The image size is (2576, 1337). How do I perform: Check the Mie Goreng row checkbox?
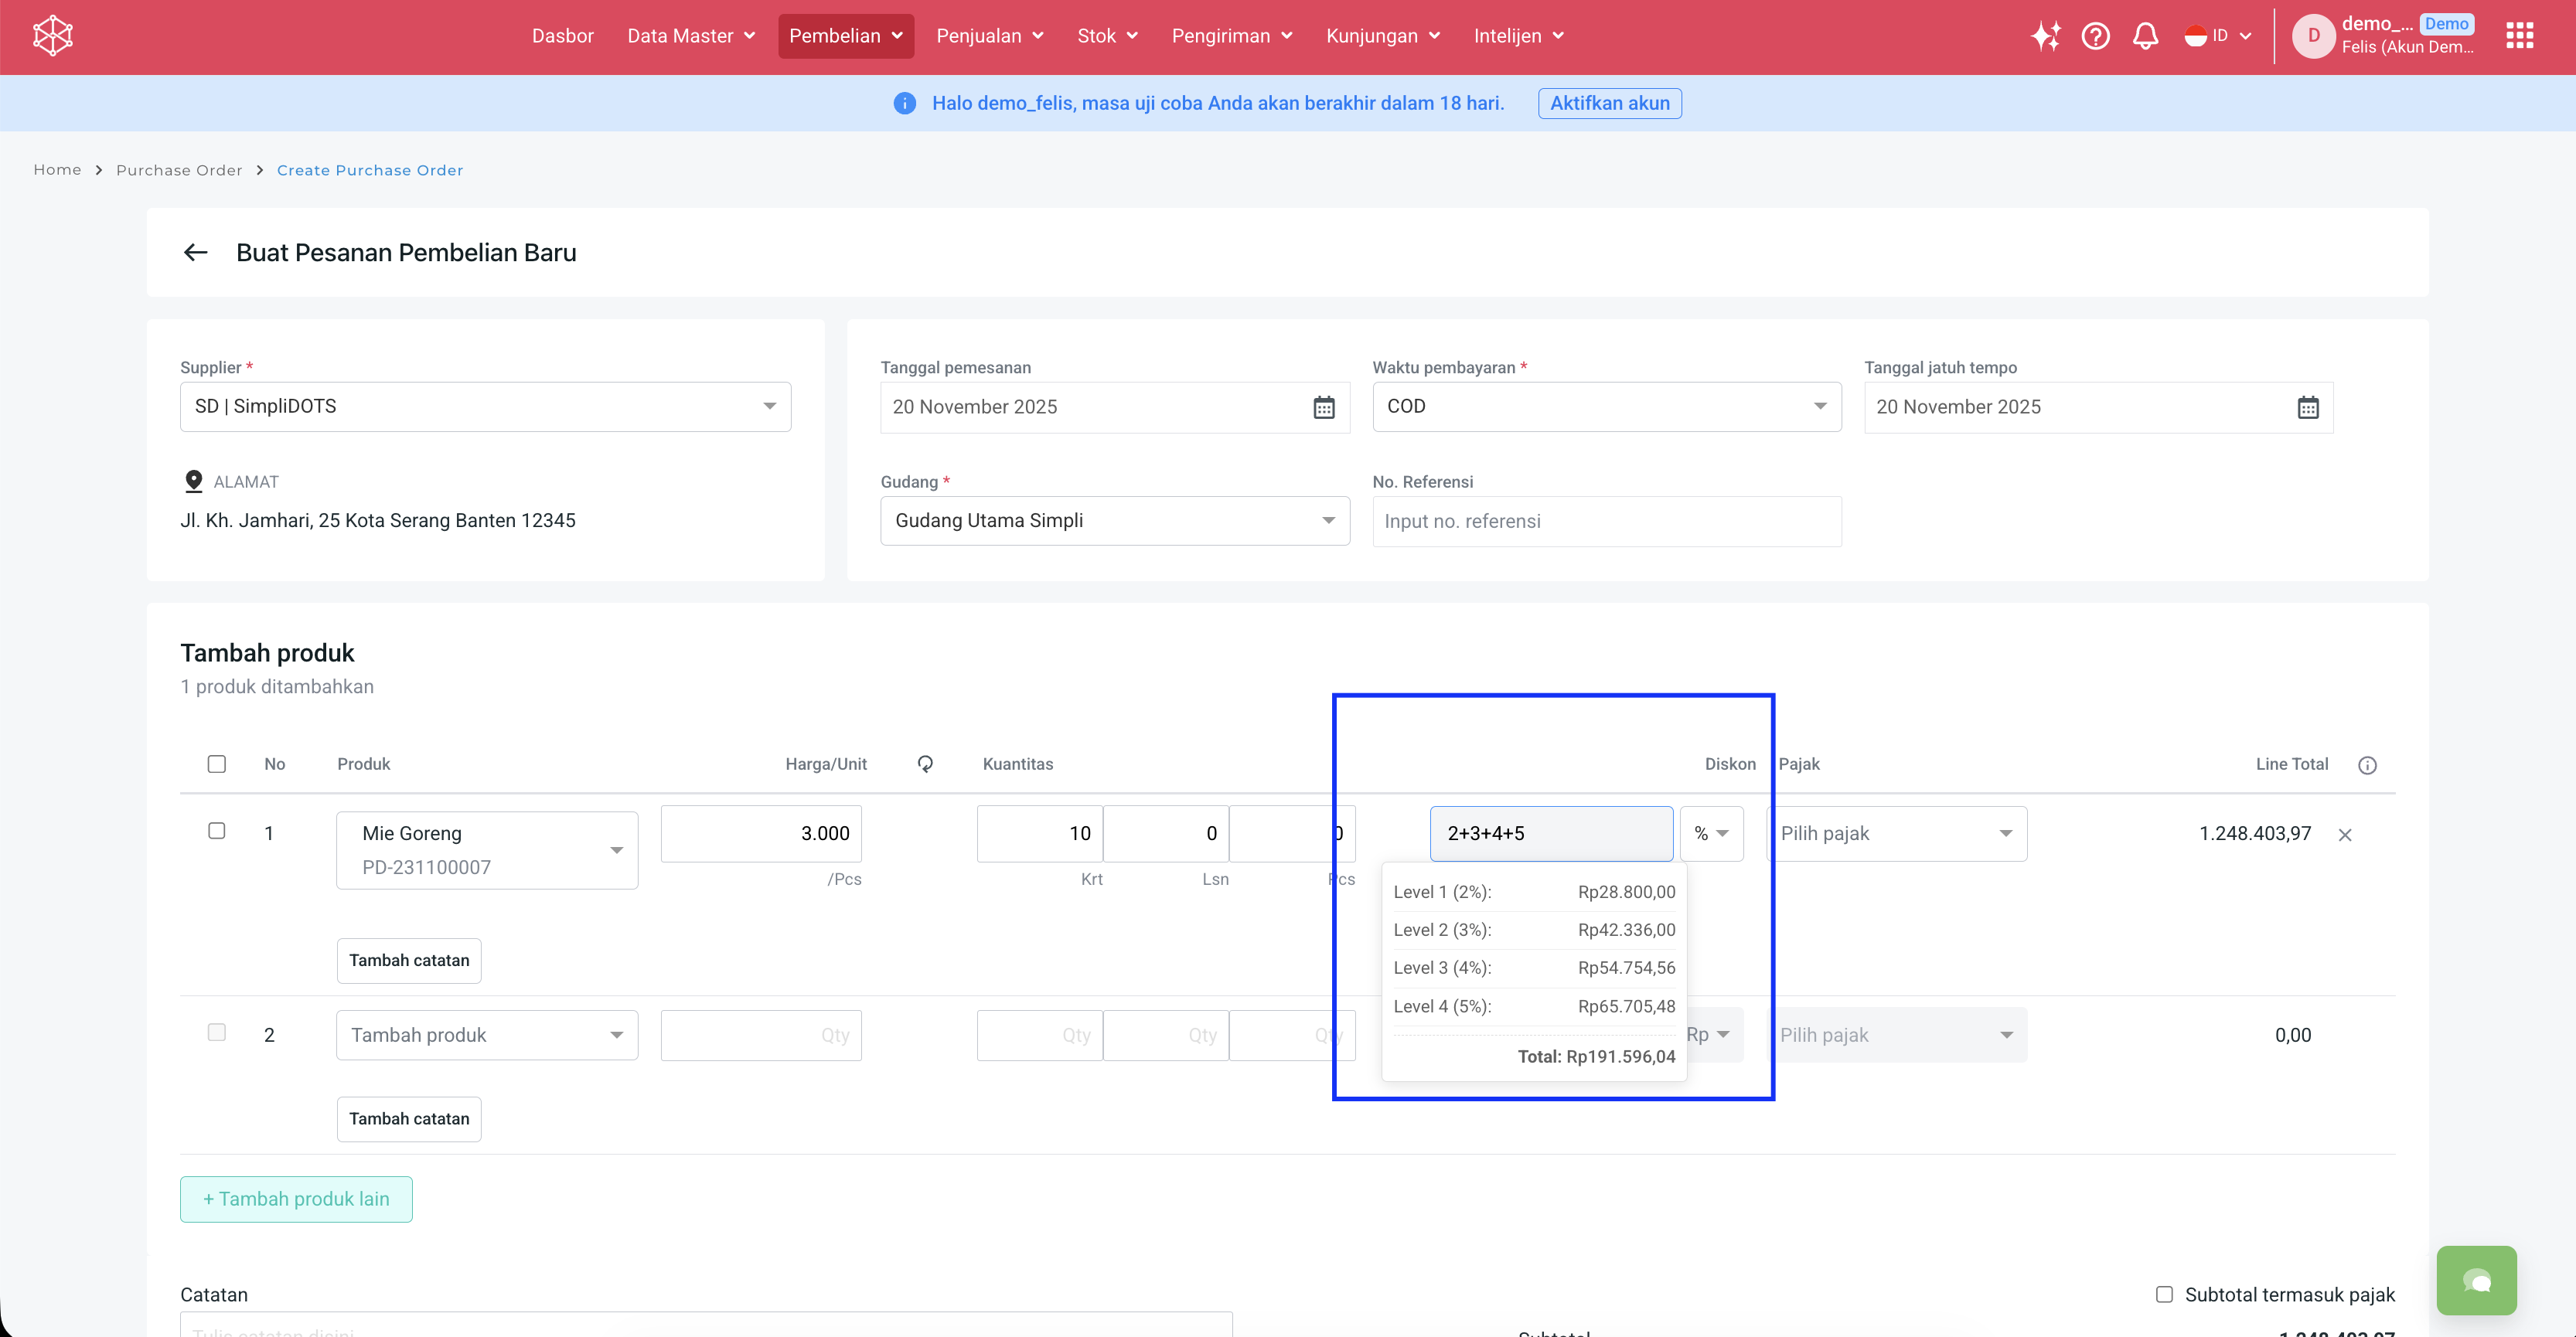click(217, 831)
